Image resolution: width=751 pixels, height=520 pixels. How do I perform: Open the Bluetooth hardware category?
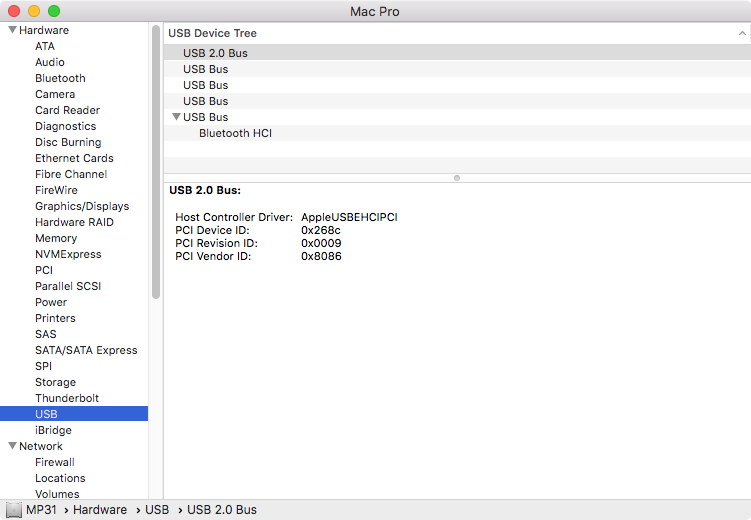click(x=60, y=78)
